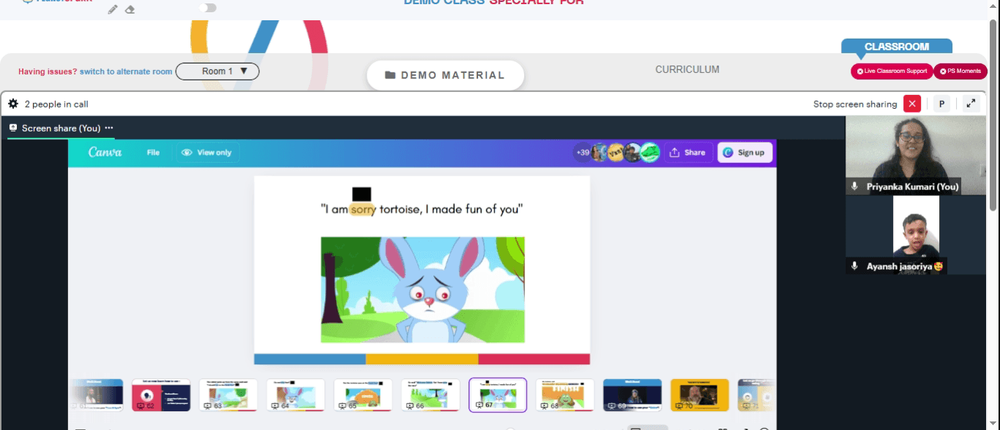Click the screen share monitor icon
The height and width of the screenshot is (430, 1000).
[x=13, y=128]
